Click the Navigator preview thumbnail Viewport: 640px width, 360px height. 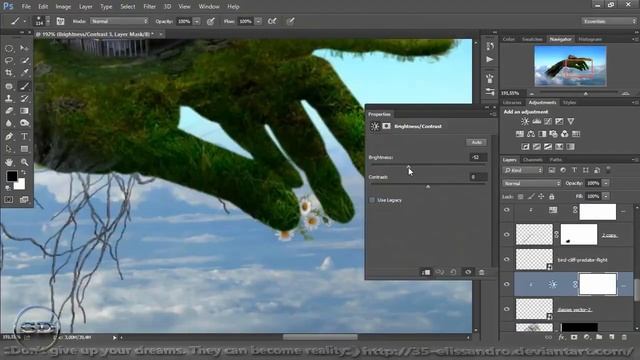click(x=570, y=65)
